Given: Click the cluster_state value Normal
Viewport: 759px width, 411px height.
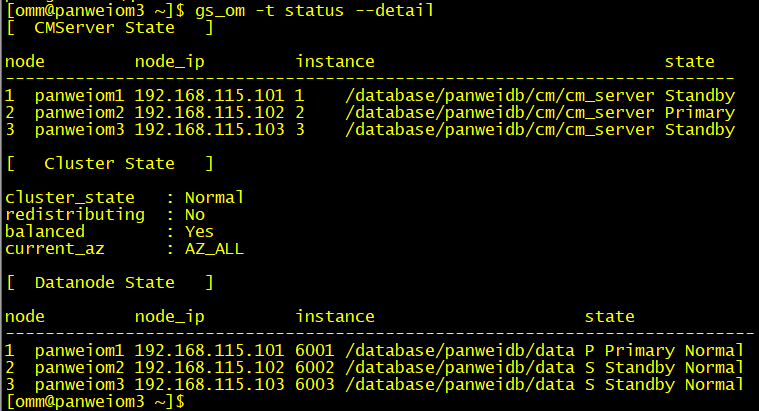Looking at the screenshot, I should (214, 197).
